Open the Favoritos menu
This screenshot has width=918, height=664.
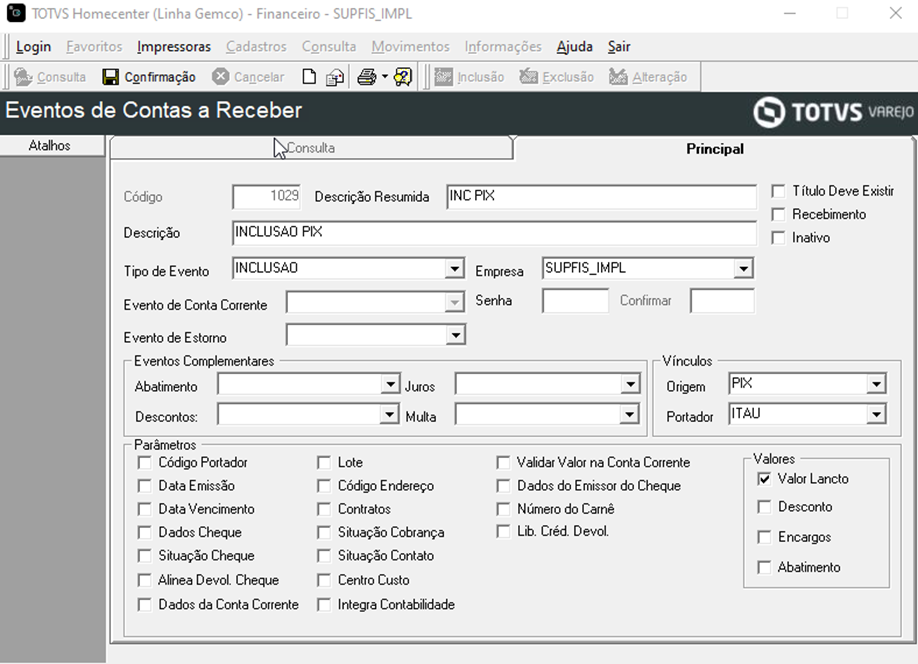94,47
